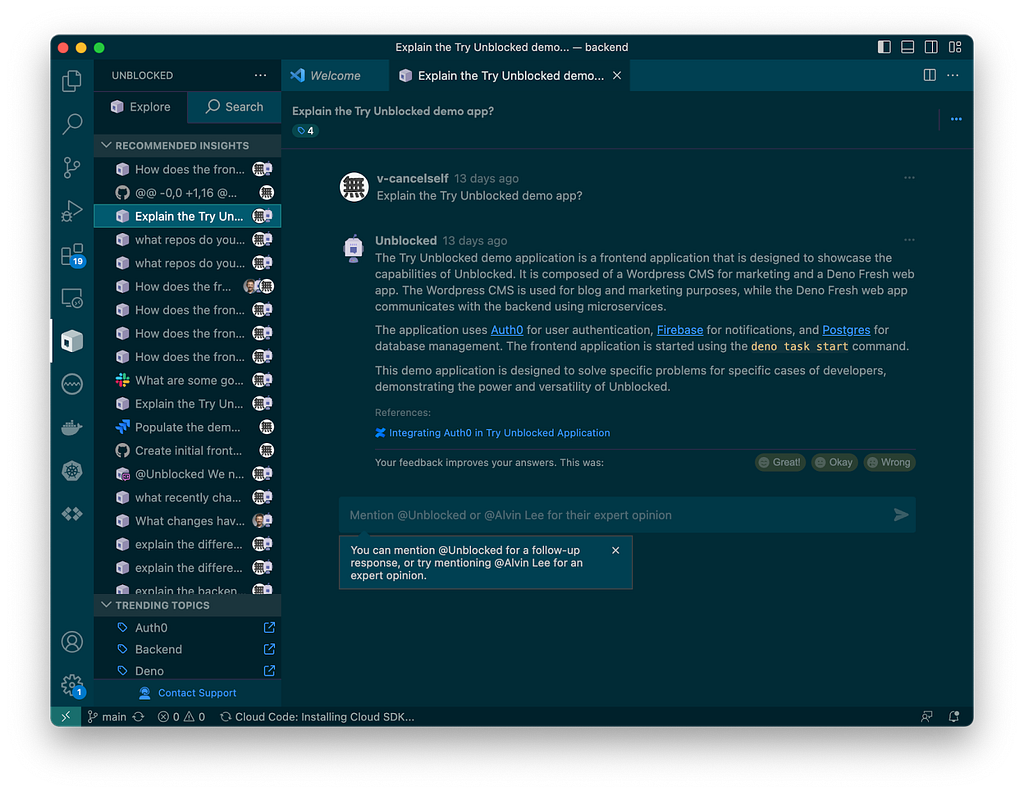Rate the answer as Great!

pos(780,462)
